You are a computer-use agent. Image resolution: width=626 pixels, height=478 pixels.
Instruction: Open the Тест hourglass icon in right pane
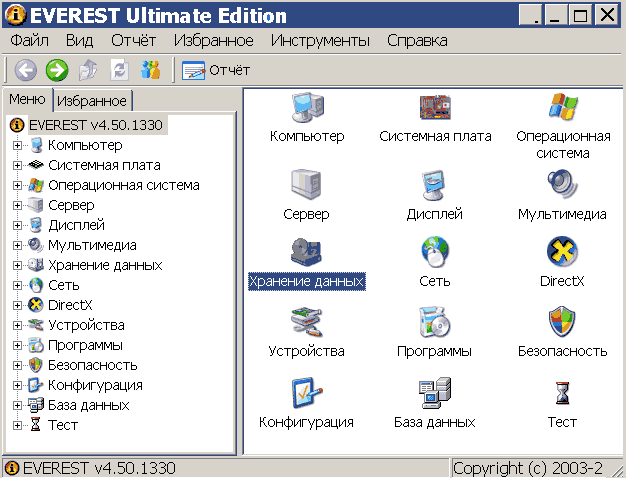(x=562, y=393)
